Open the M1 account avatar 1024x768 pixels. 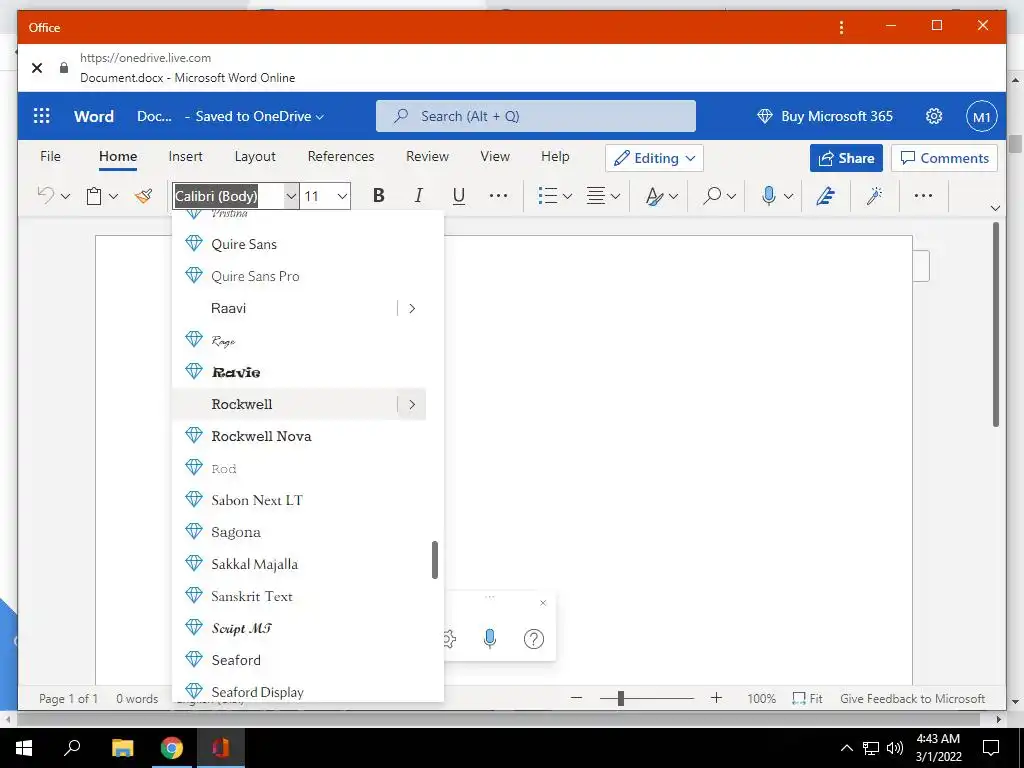point(982,116)
